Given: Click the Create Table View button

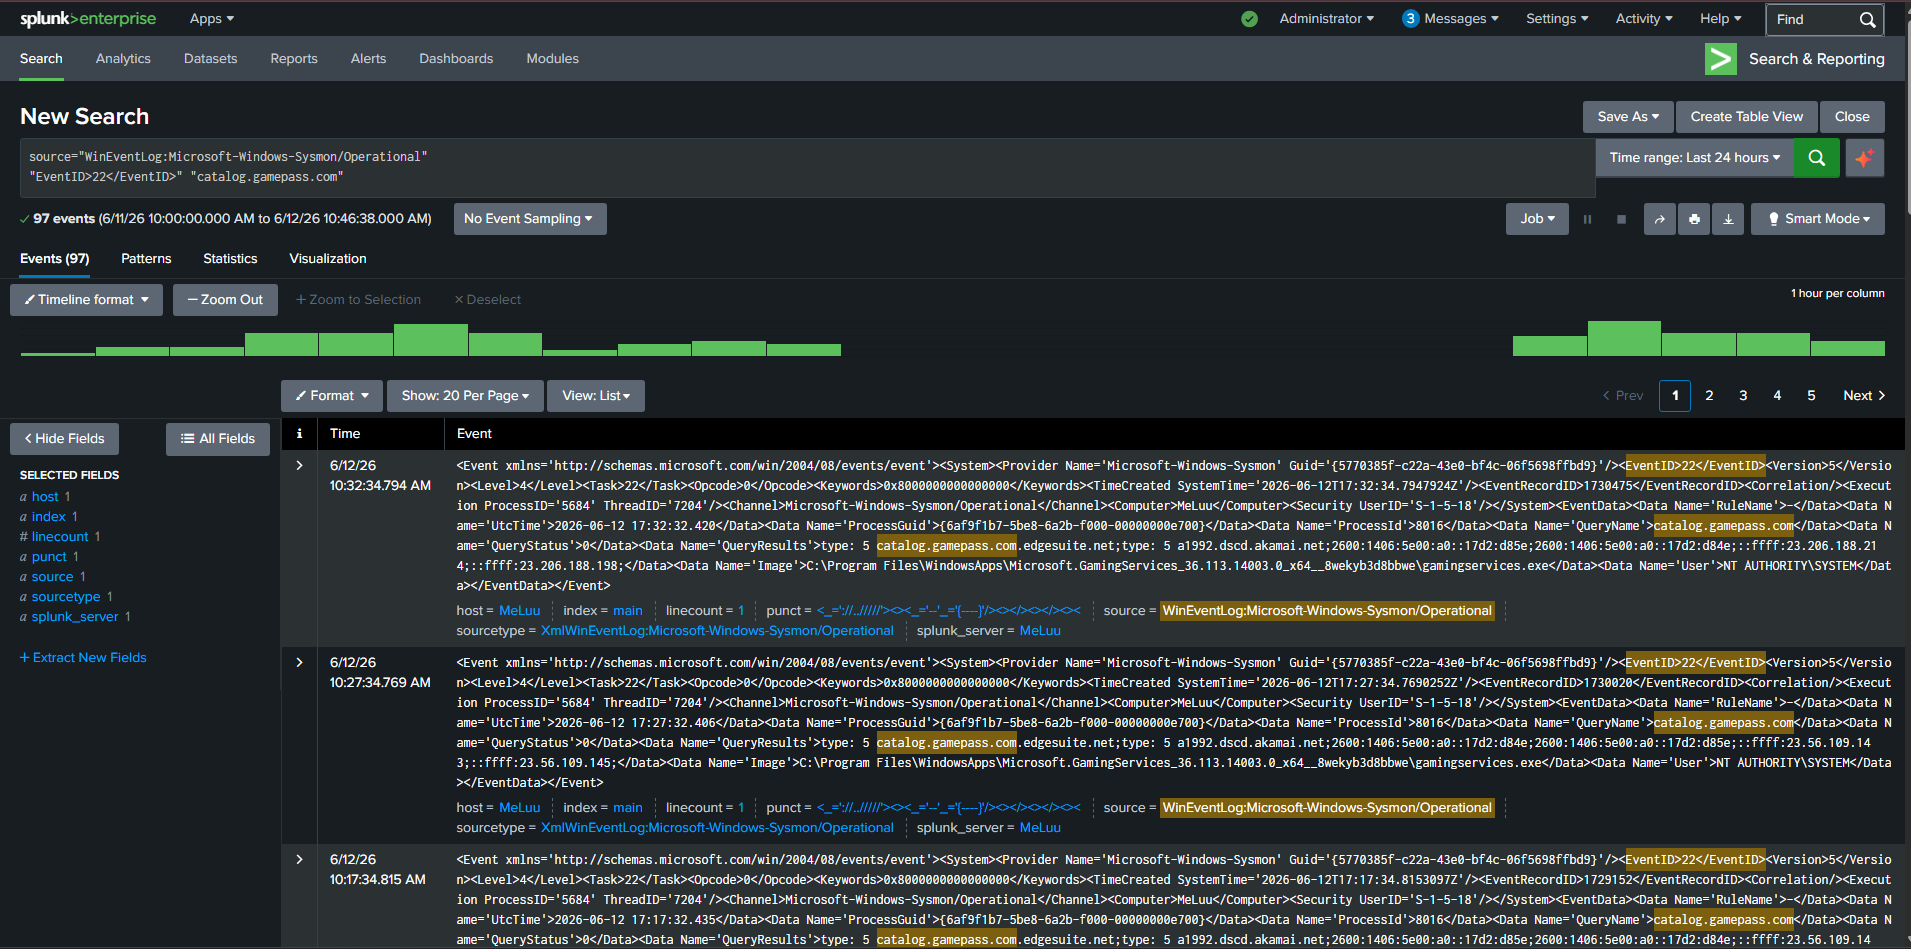Looking at the screenshot, I should 1747,117.
